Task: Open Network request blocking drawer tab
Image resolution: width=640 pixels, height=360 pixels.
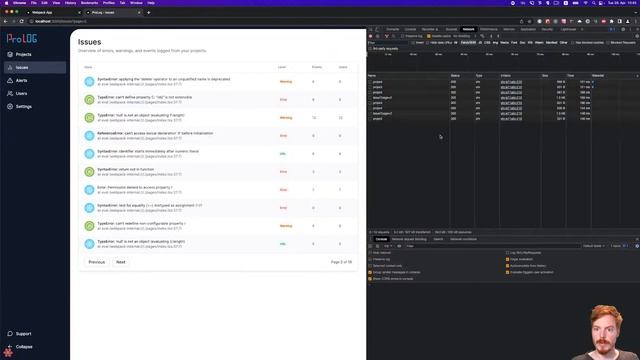Action: (x=409, y=239)
